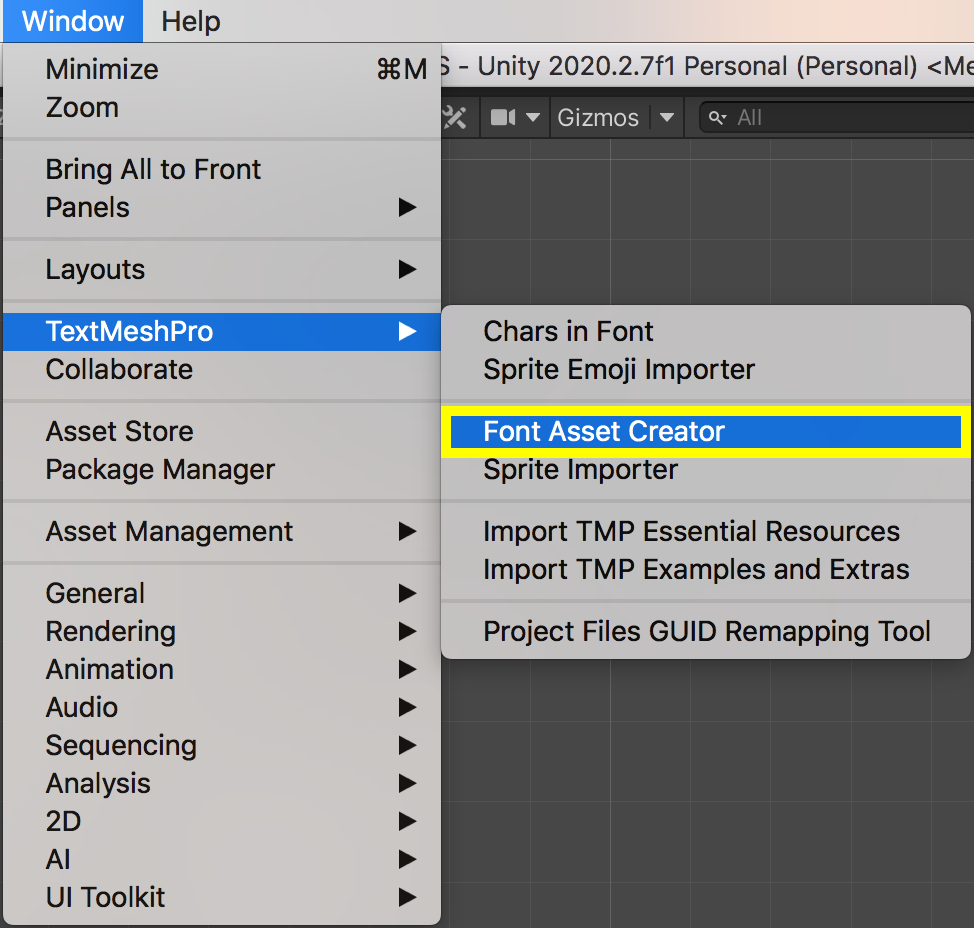This screenshot has width=974, height=928.
Task: Open Font Asset Creator
Action: 706,432
